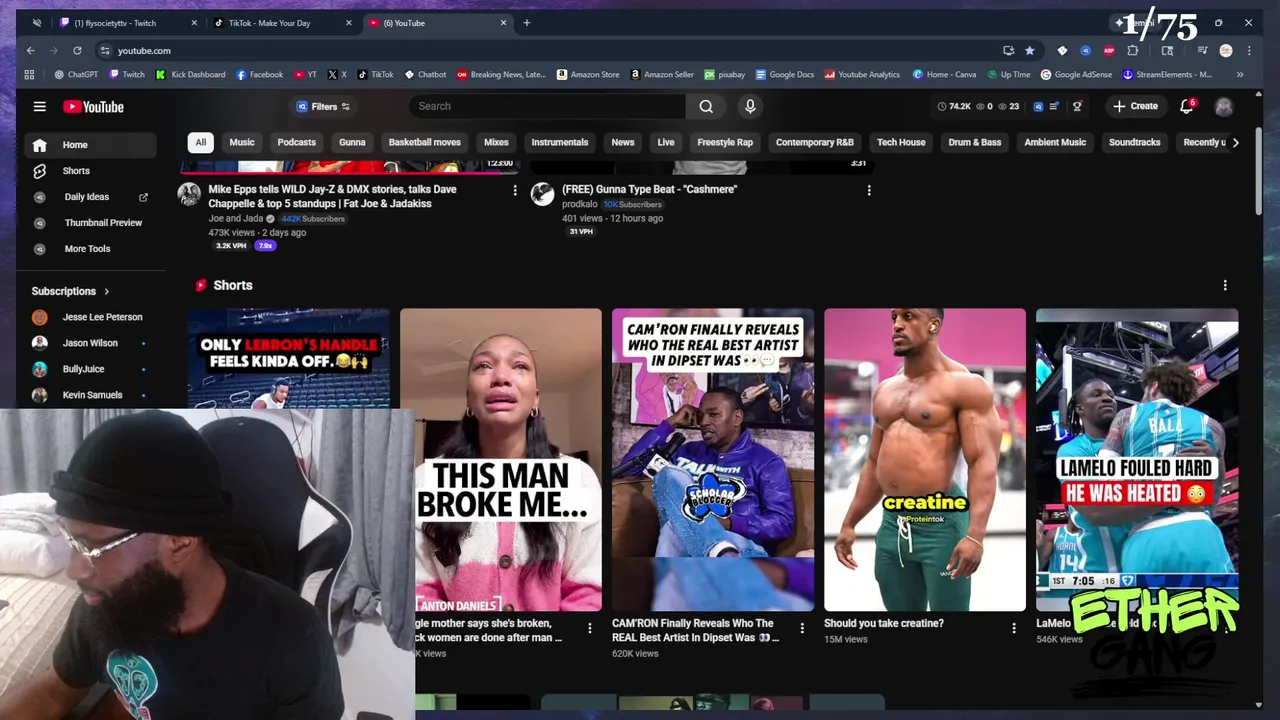Select the Soundtracks chip
This screenshot has height=720, width=1280.
[x=1135, y=142]
